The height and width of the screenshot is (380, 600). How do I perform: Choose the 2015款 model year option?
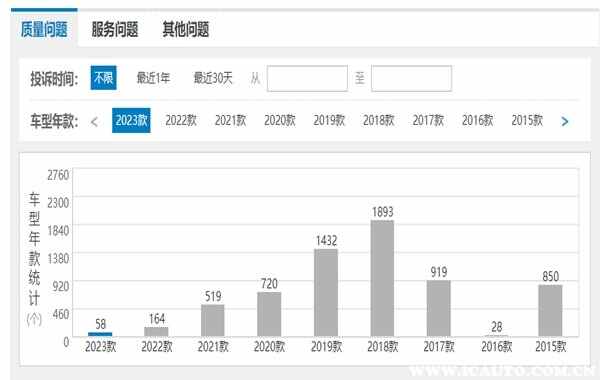[527, 121]
